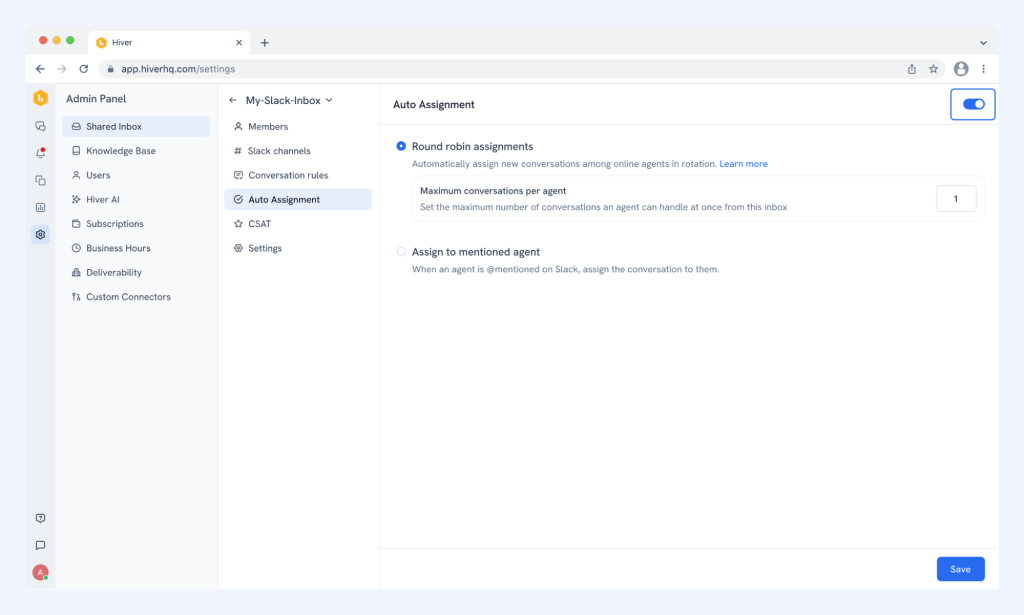Open the browser profile icon

click(961, 69)
